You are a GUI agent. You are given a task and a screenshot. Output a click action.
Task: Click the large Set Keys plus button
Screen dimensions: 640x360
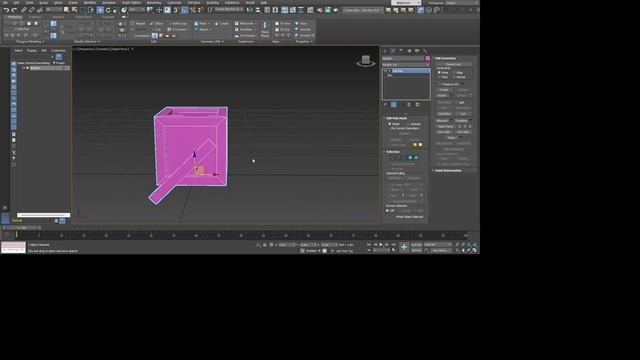tap(404, 247)
